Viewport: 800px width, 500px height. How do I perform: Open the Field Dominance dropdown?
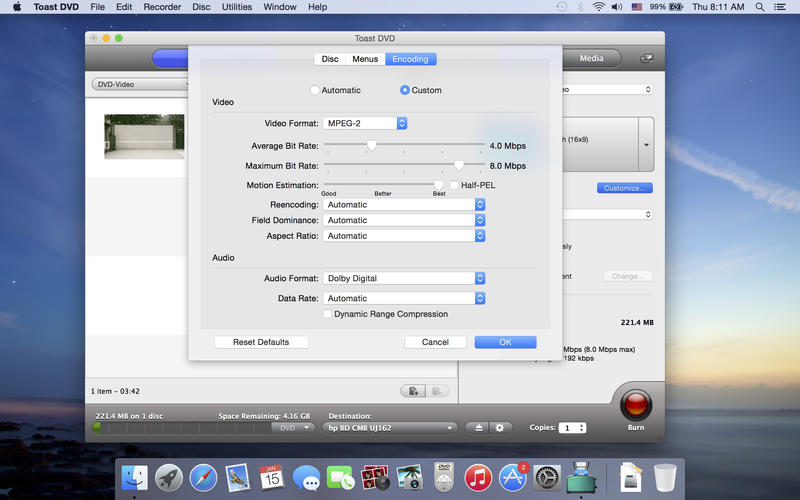click(x=405, y=220)
